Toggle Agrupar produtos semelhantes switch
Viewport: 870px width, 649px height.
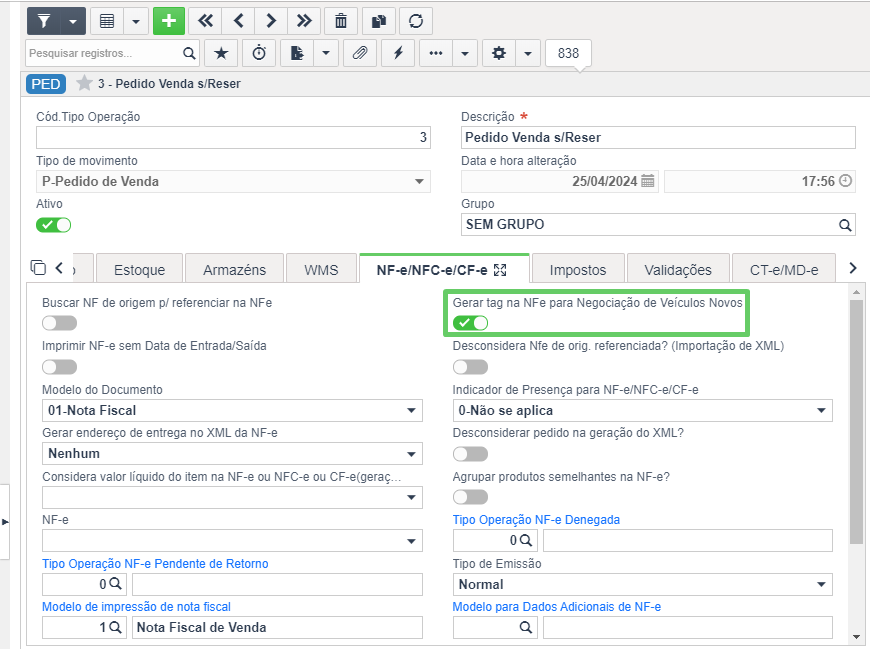pos(470,497)
